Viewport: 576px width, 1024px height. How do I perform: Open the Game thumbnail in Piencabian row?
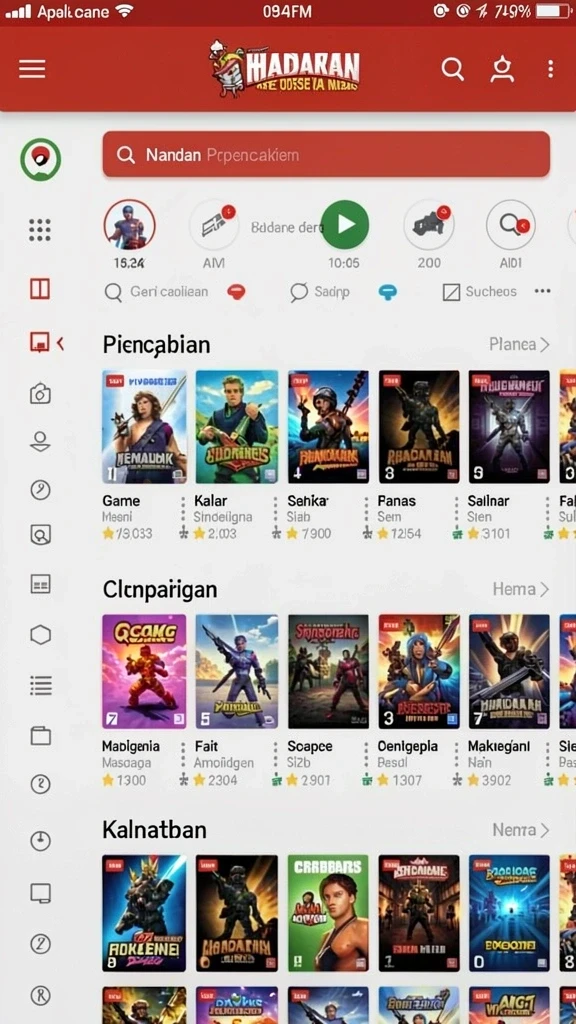[x=144, y=427]
